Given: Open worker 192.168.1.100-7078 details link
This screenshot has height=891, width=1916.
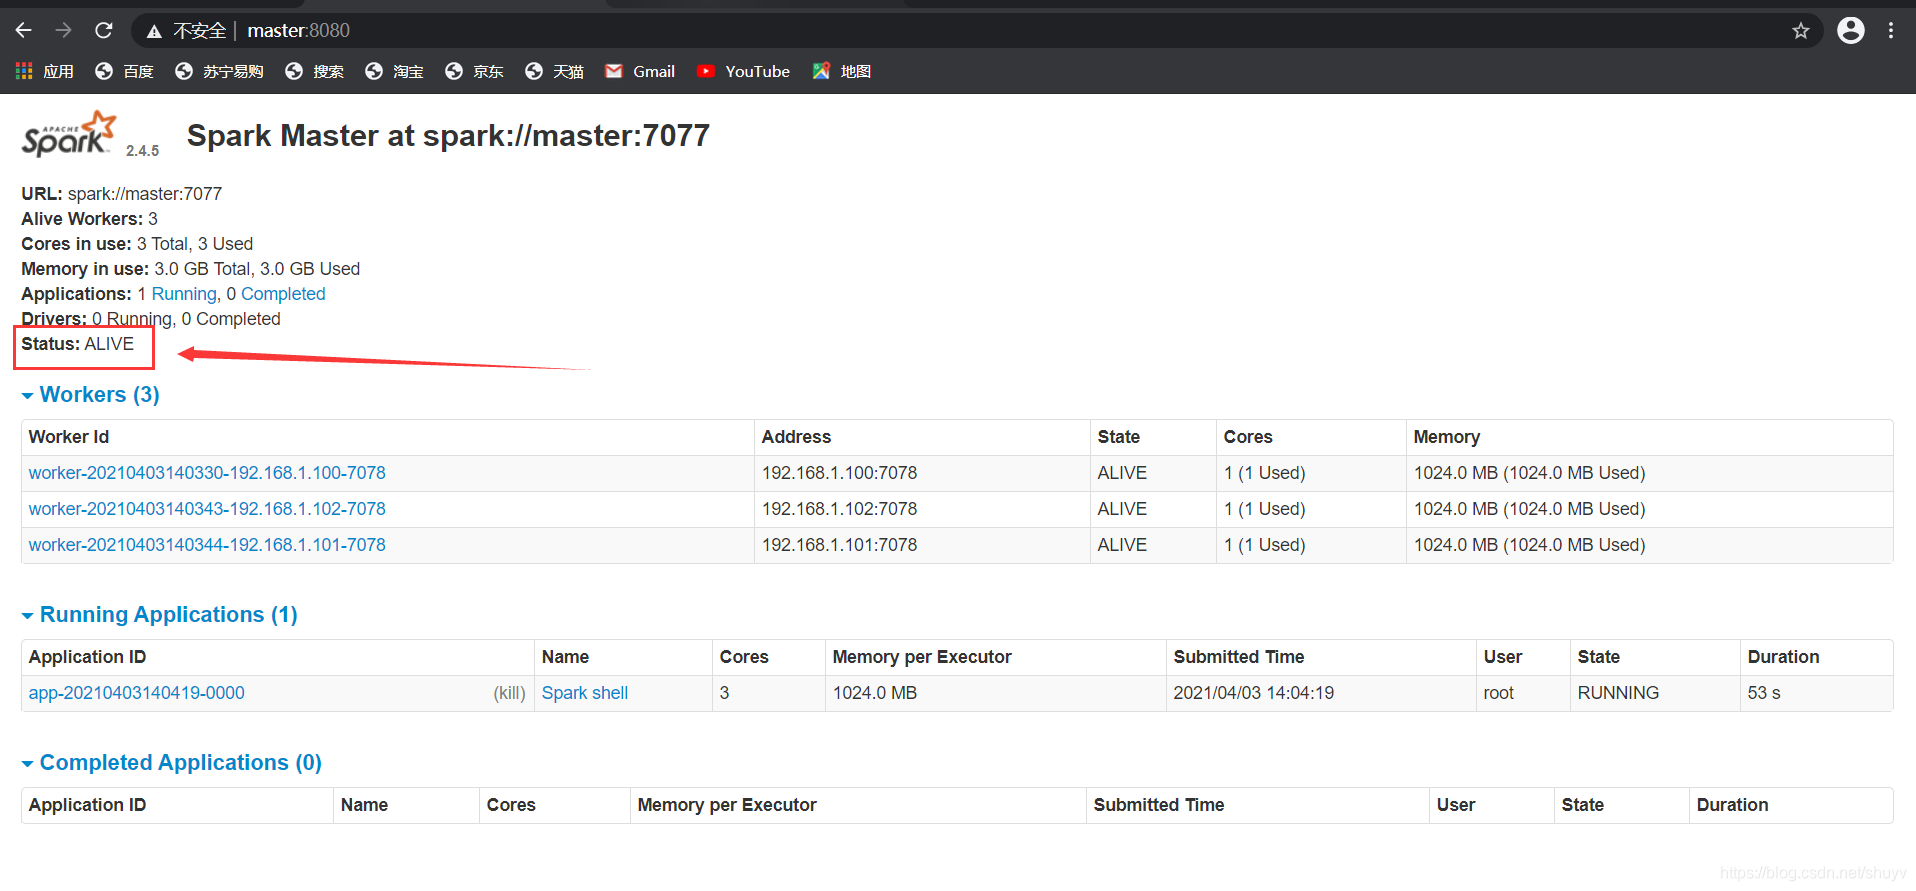Looking at the screenshot, I should coord(207,473).
